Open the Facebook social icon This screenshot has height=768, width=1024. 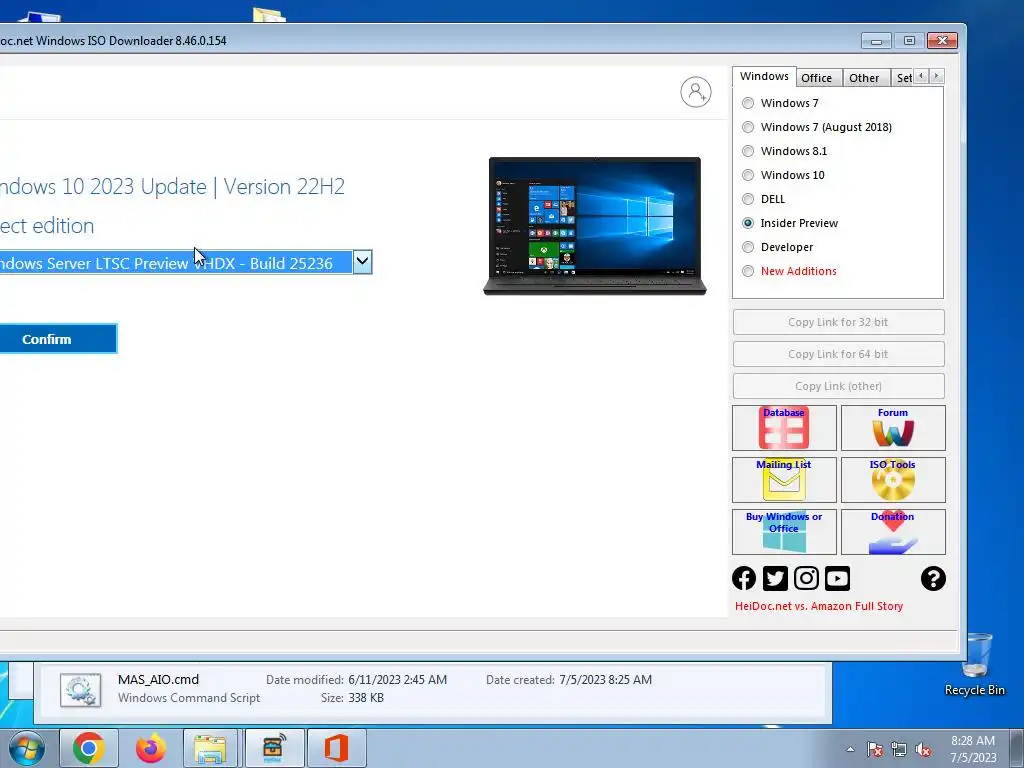click(744, 578)
